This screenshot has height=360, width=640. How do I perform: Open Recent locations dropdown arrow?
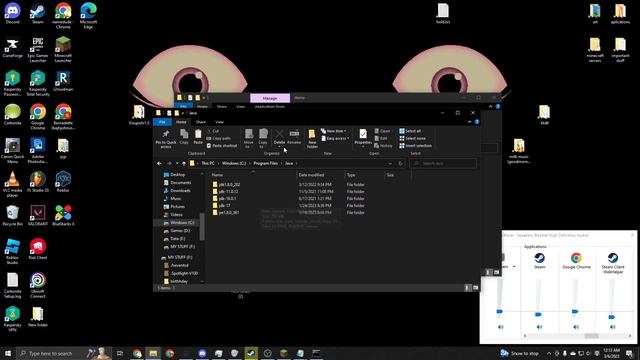(177, 163)
